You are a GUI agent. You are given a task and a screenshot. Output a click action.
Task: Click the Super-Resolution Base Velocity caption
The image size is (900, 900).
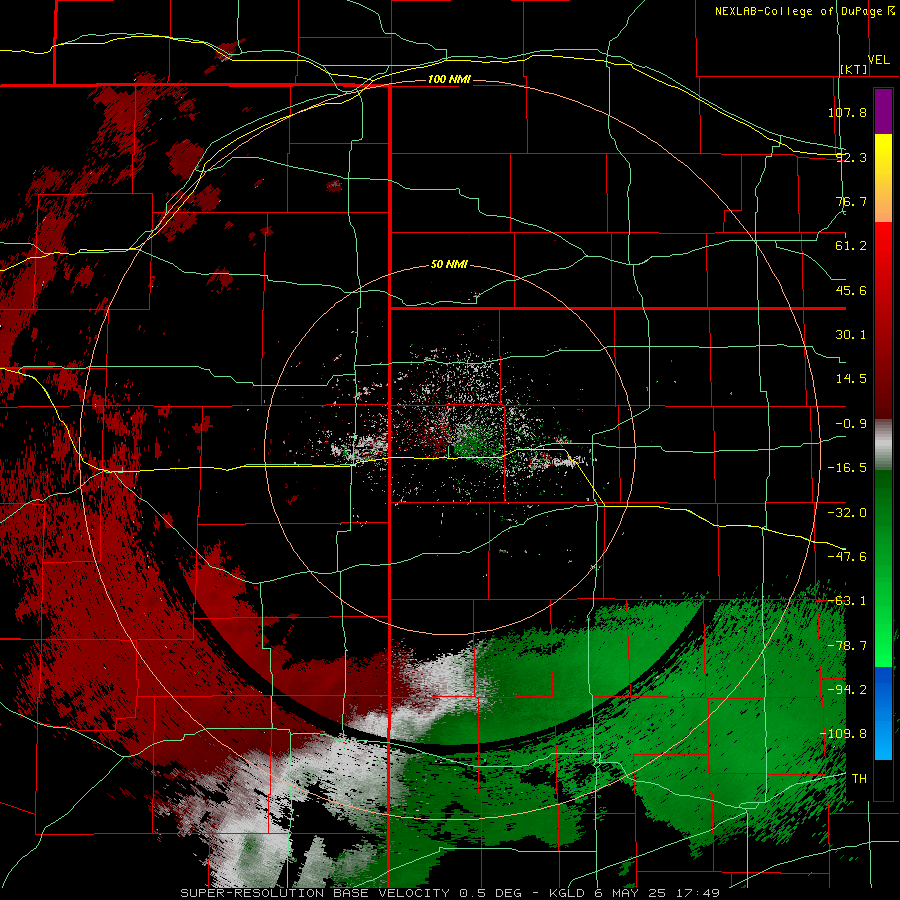click(450, 893)
